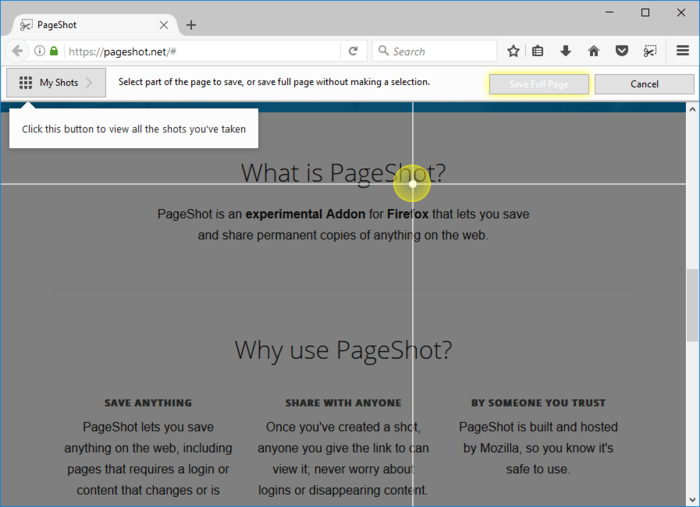Image resolution: width=700 pixels, height=507 pixels.
Task: Open My Shots button
Action: [56, 83]
